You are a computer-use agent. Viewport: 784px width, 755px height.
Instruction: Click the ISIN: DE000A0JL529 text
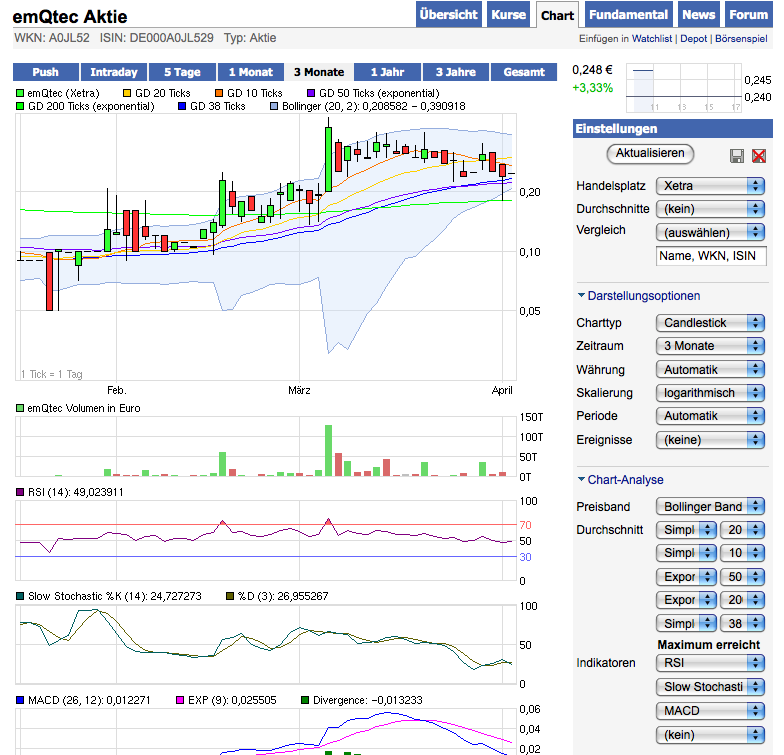coord(156,38)
